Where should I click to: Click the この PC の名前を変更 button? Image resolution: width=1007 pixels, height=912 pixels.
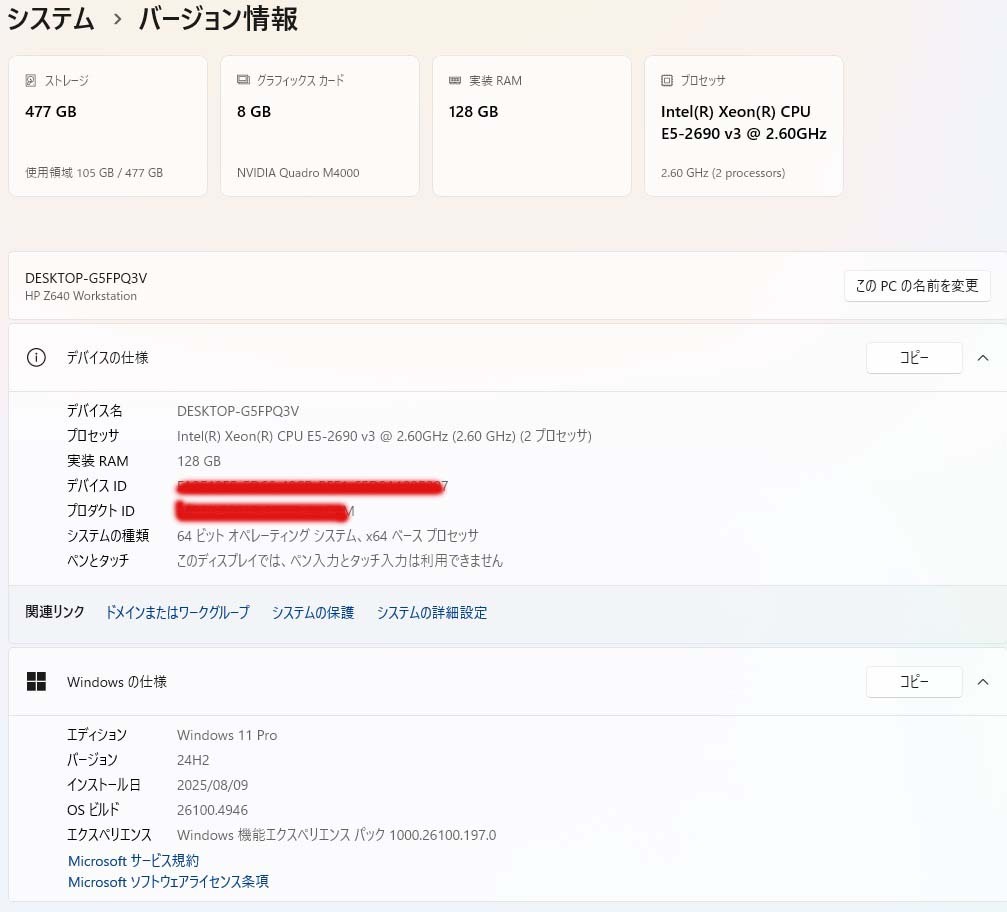point(916,285)
